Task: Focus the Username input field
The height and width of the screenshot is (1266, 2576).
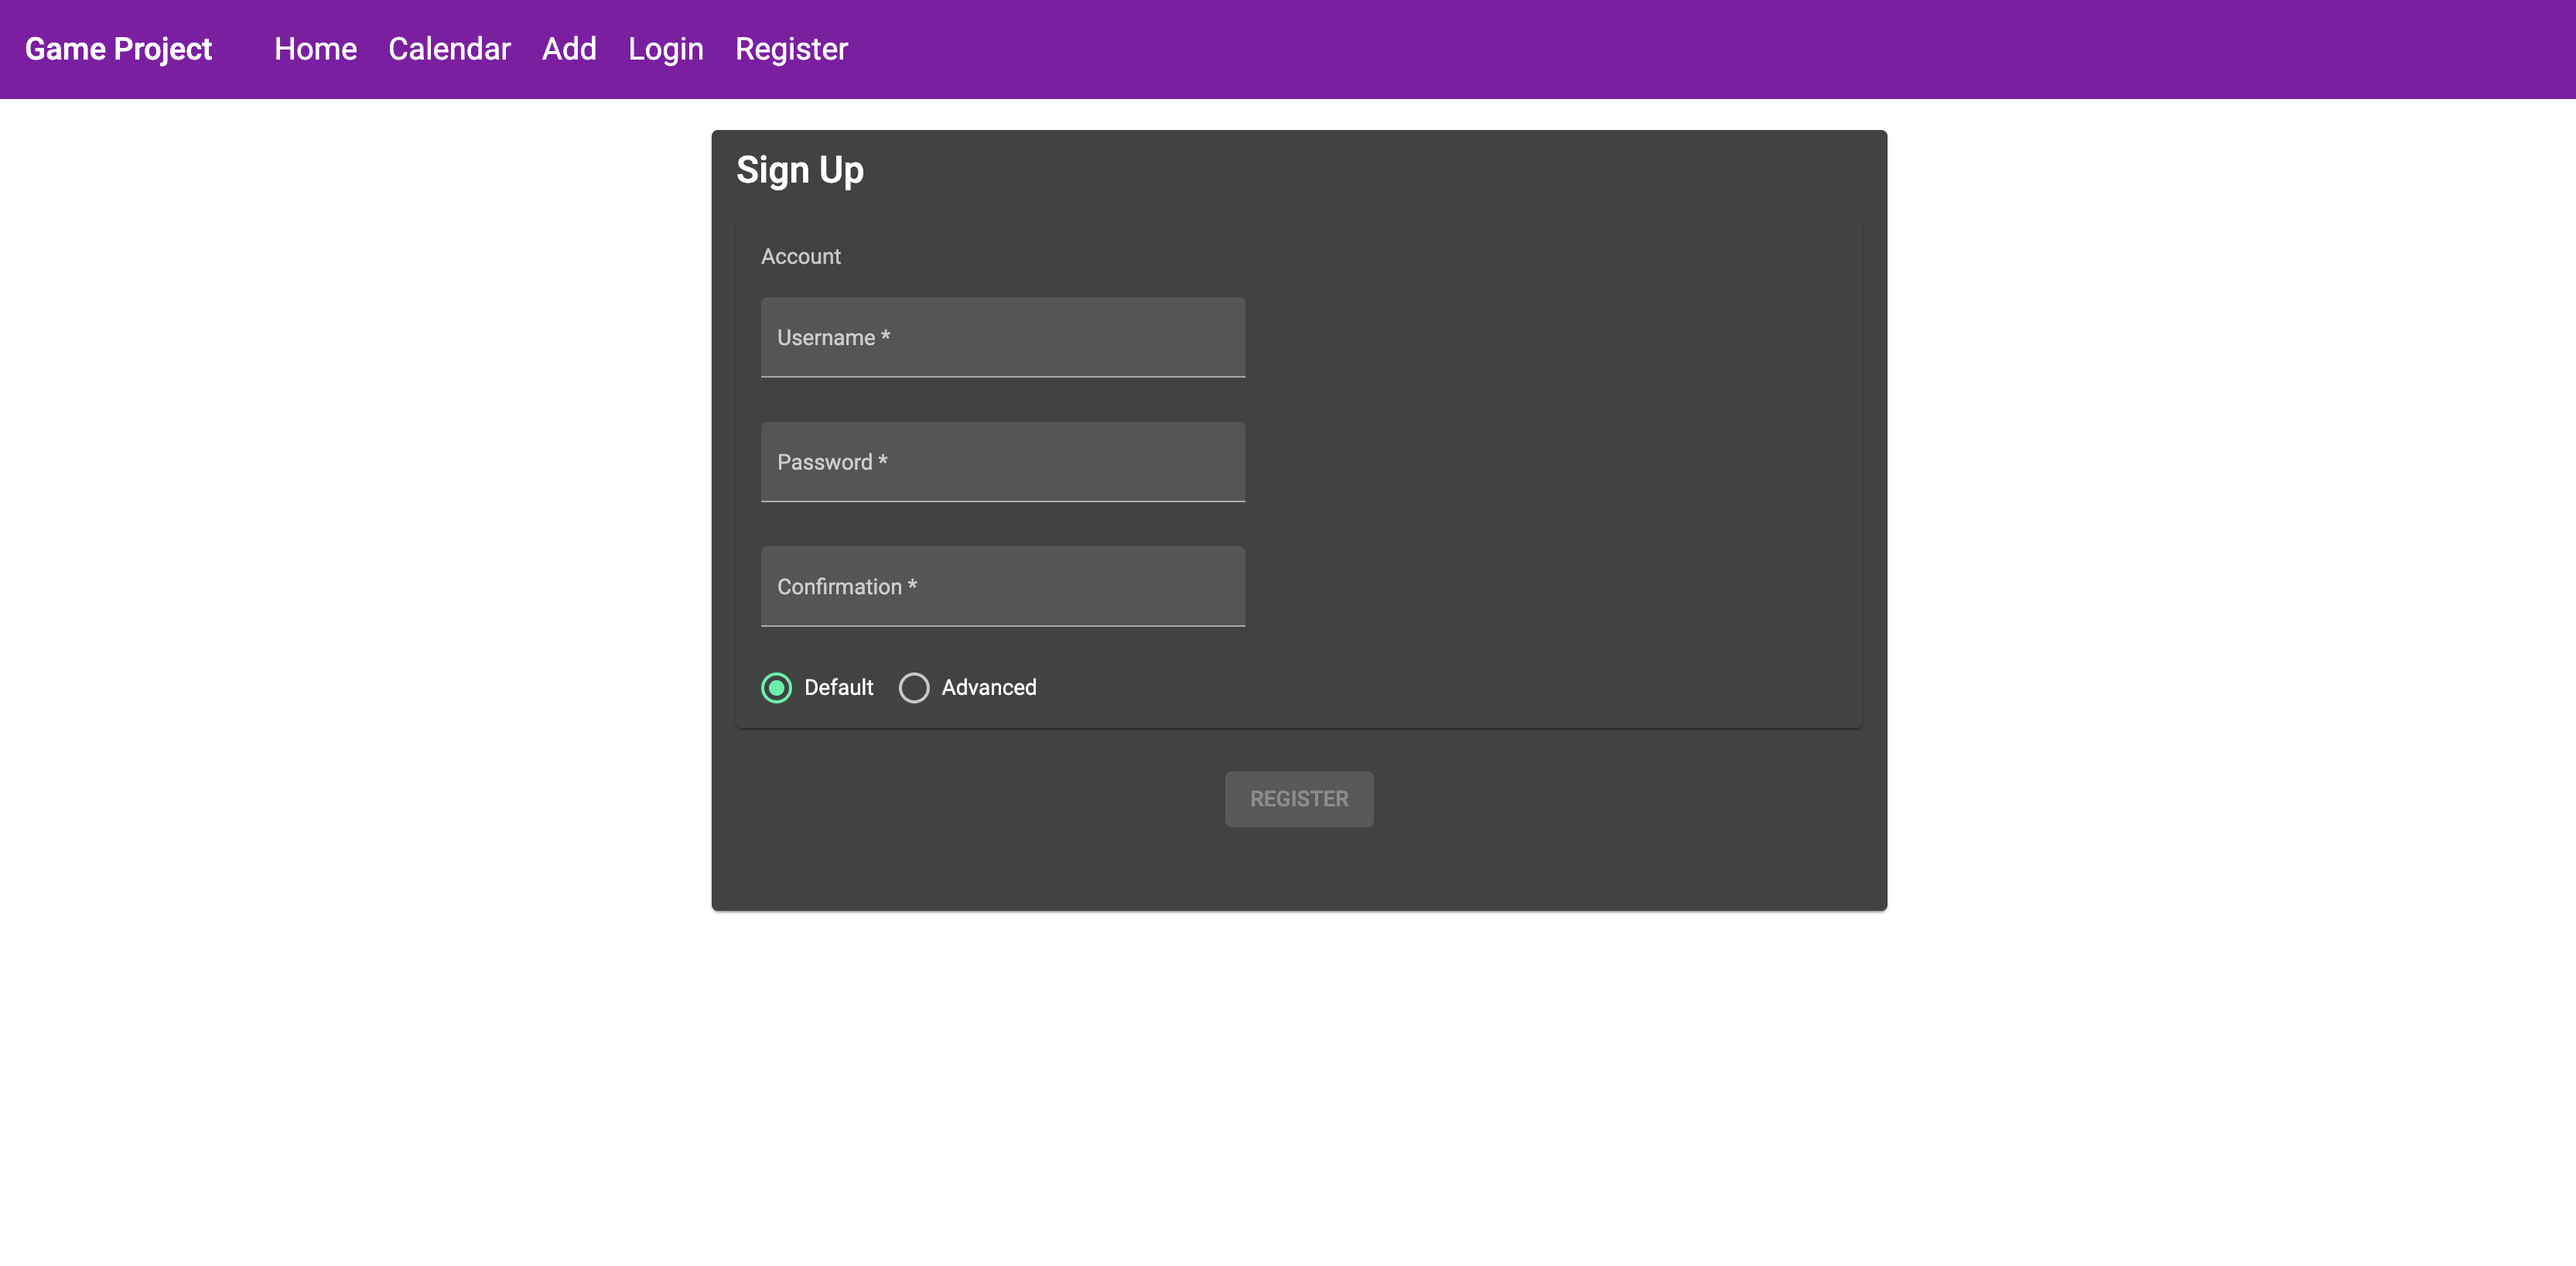Action: point(1002,337)
